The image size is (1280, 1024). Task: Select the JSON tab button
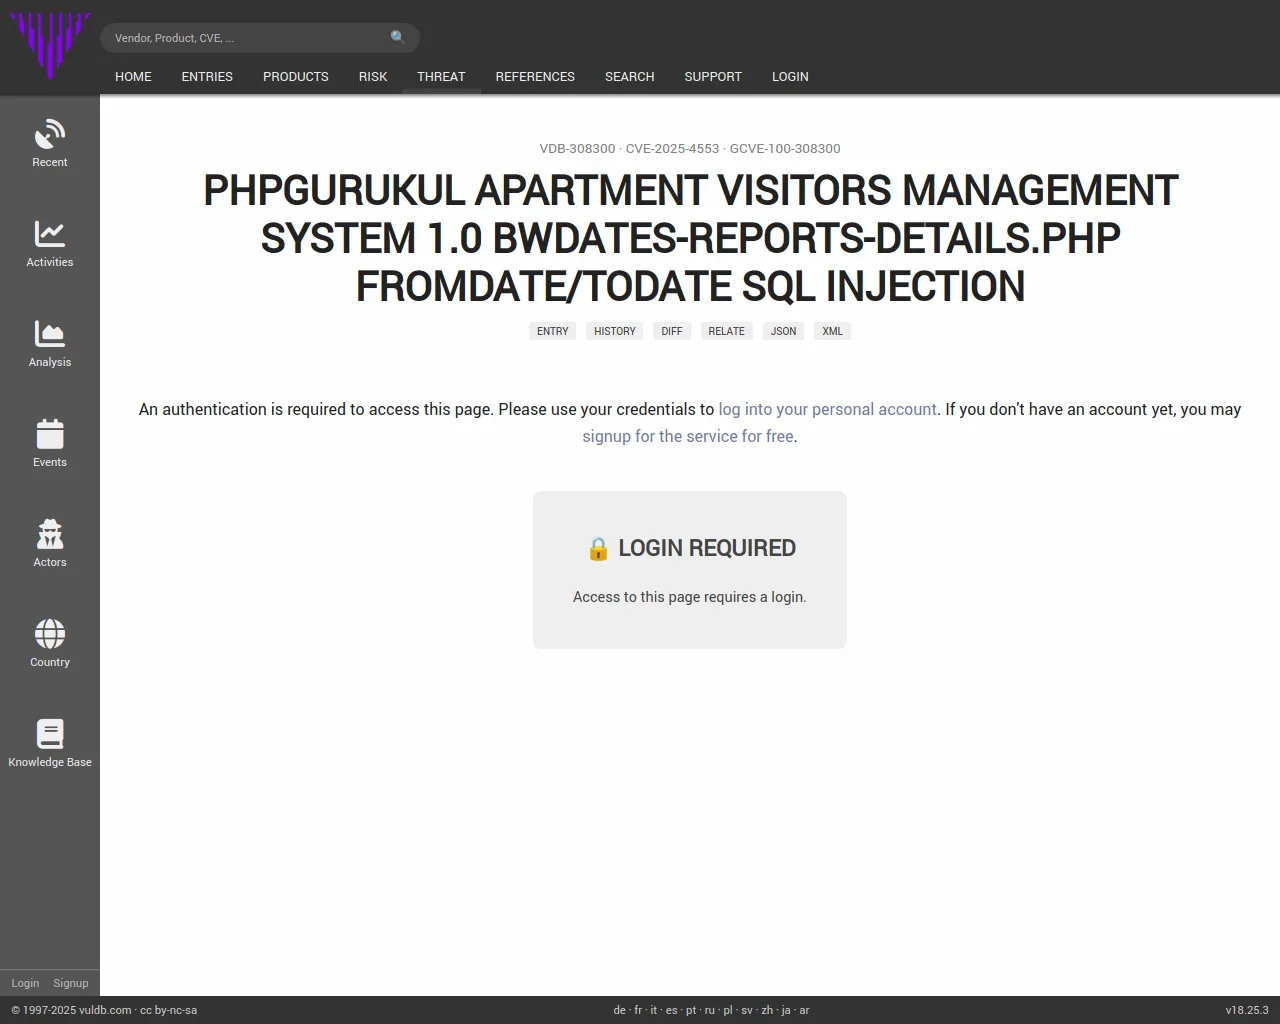click(x=784, y=331)
